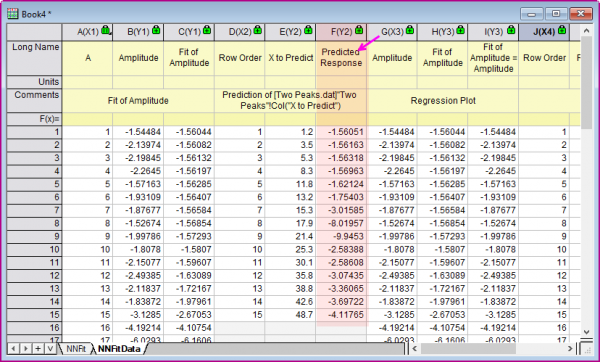Go to the previous sheet with left arrow
The width and height of the screenshot is (600, 362).
click(13, 349)
